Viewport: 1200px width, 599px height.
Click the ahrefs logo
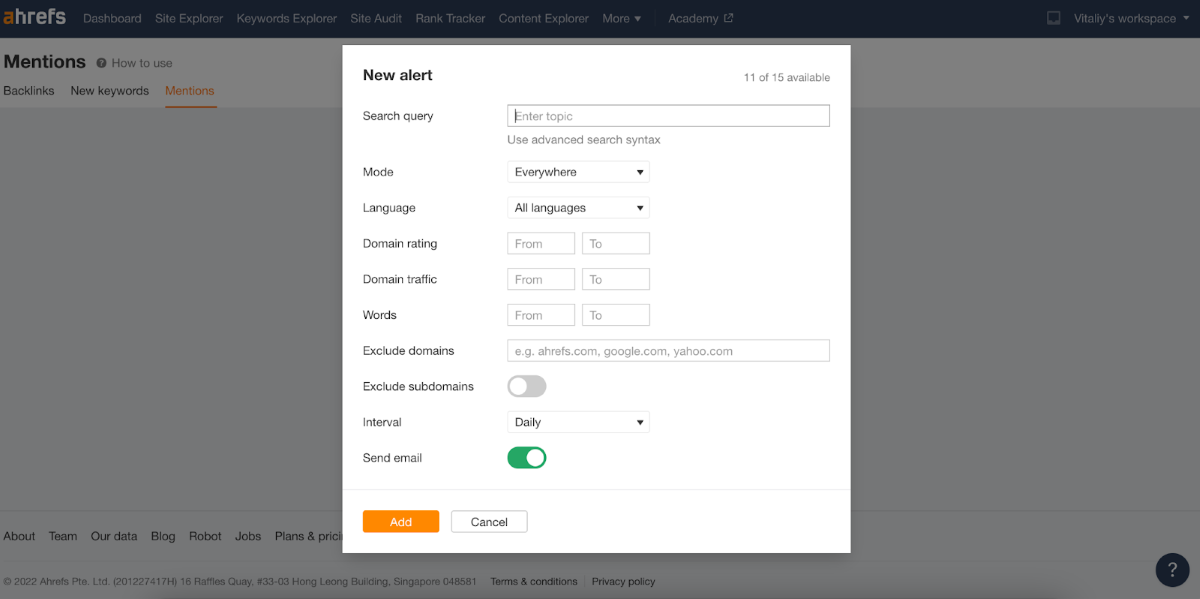pos(34,17)
